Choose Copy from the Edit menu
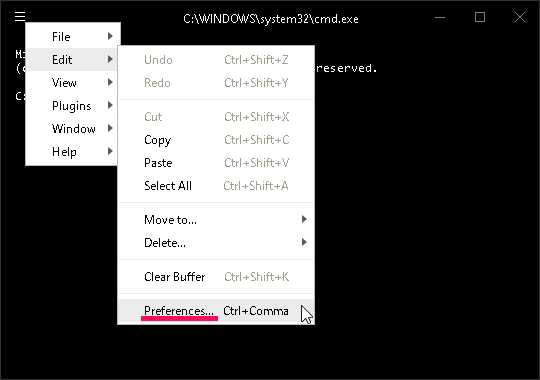The image size is (540, 380). coord(216,140)
